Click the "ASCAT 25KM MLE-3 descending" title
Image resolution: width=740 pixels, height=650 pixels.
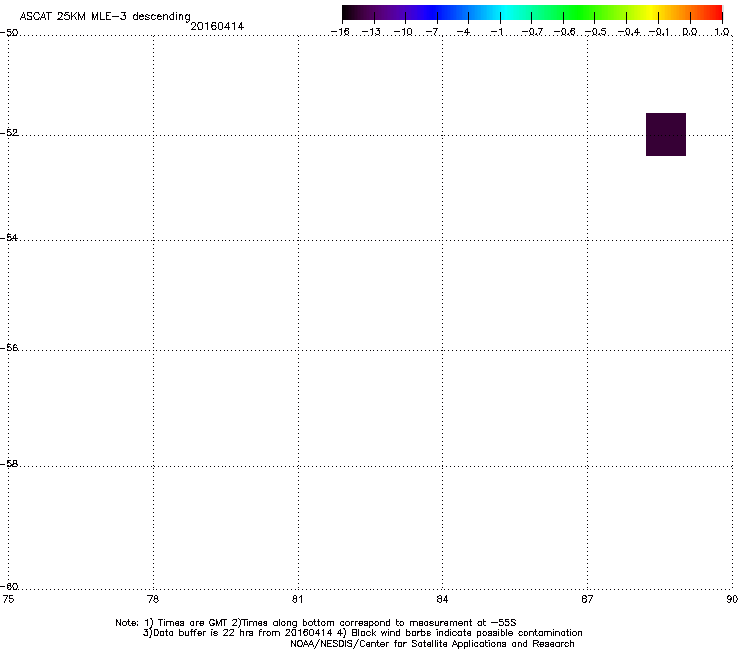(105, 16)
